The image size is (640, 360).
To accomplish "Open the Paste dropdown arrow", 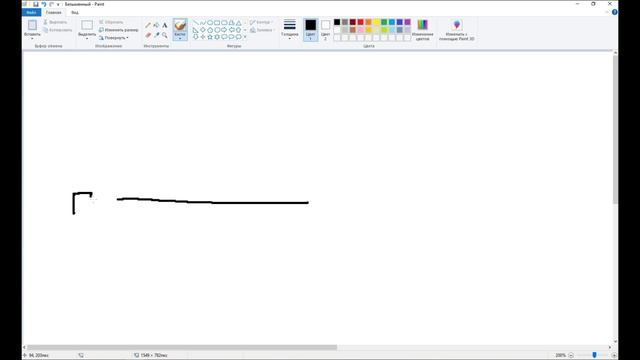I will [32, 37].
